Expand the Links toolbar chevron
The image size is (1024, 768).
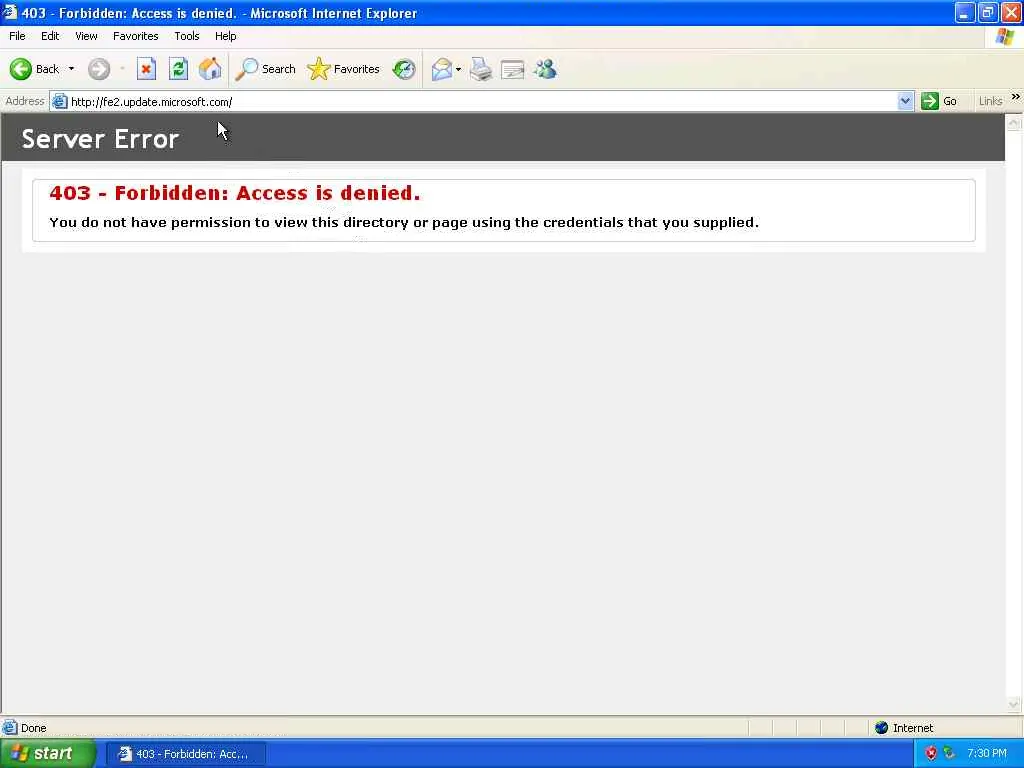click(1016, 97)
